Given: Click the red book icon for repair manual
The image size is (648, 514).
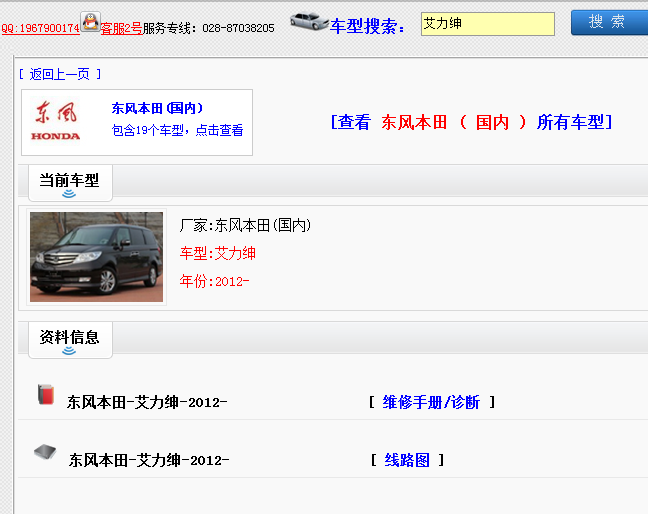Looking at the screenshot, I should coord(46,394).
